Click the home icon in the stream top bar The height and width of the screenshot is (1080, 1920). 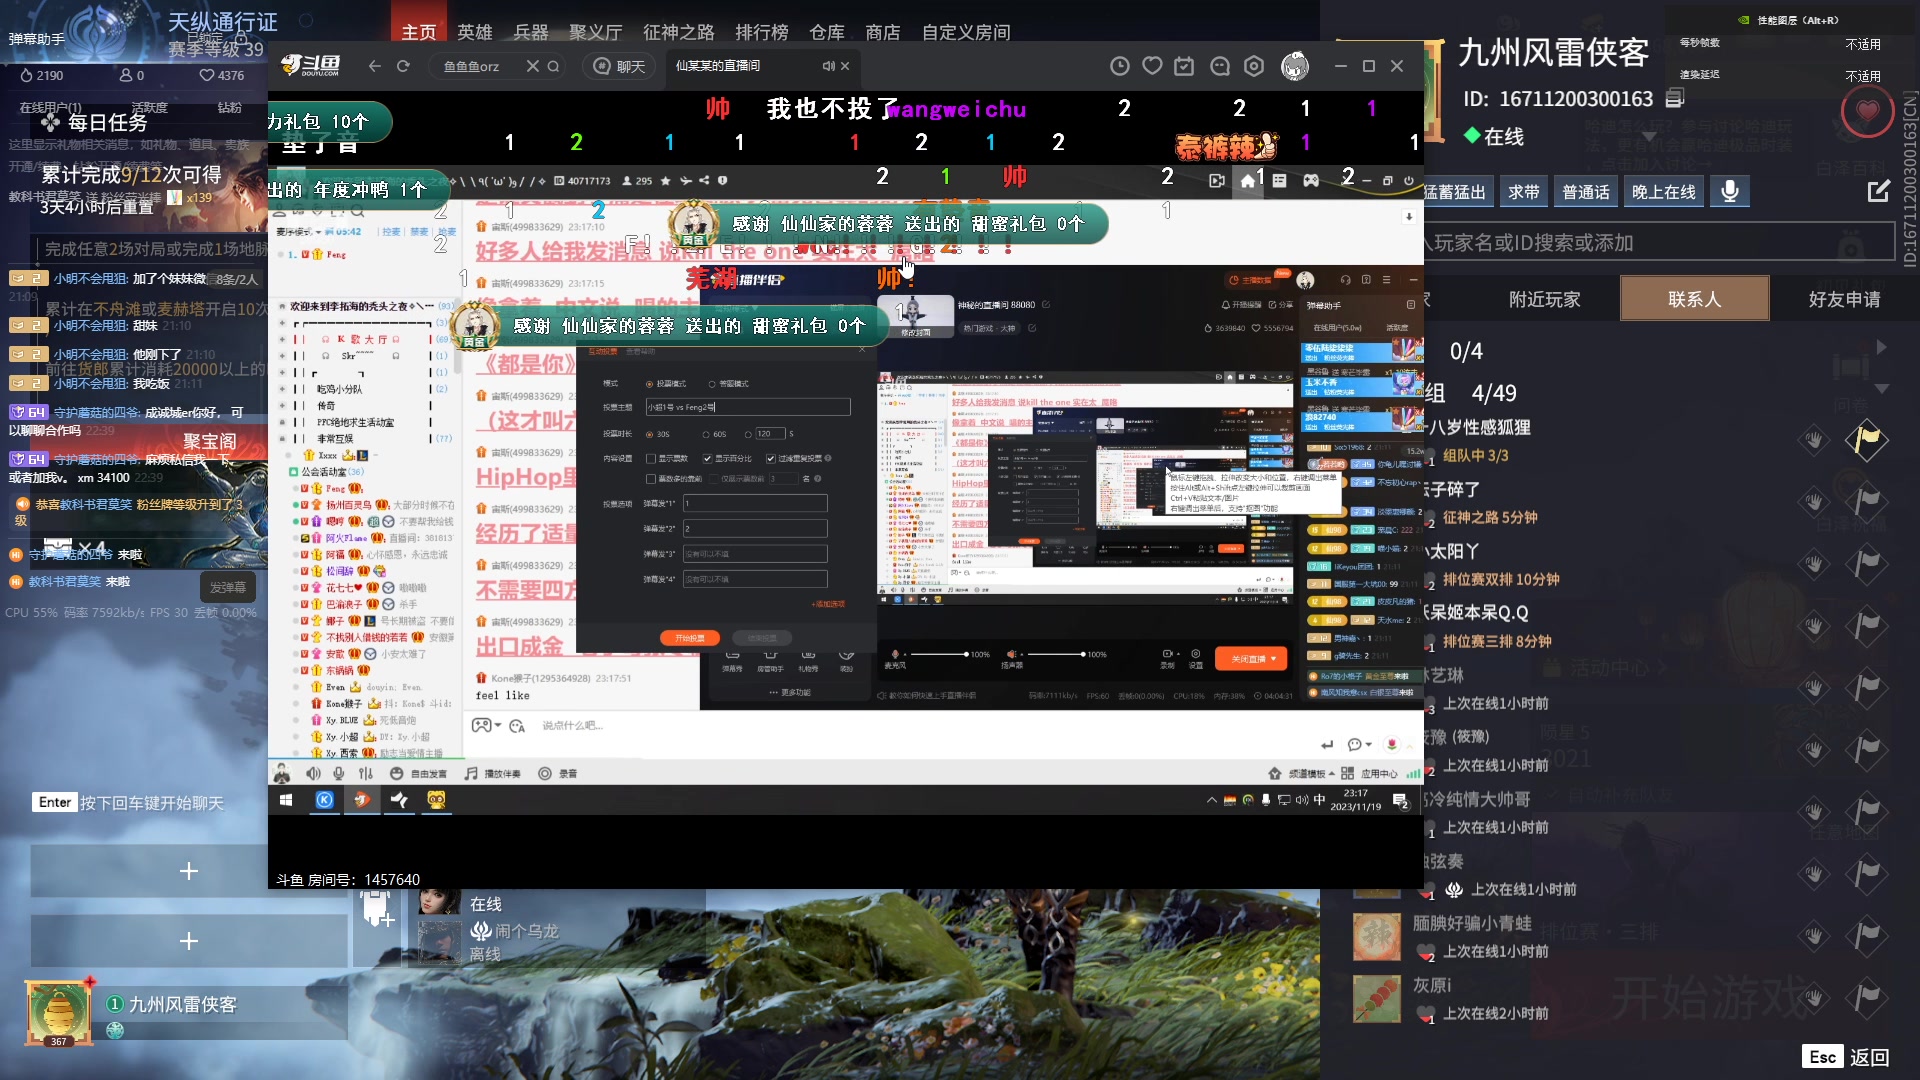coord(1247,181)
